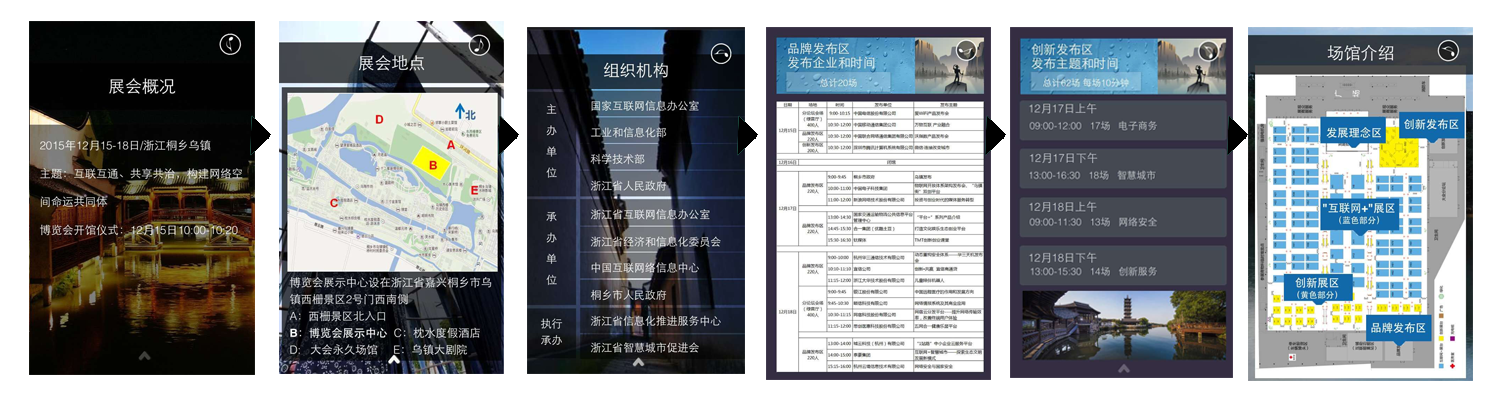Select 国家互联网信息办公室 in organizer list

pos(645,105)
